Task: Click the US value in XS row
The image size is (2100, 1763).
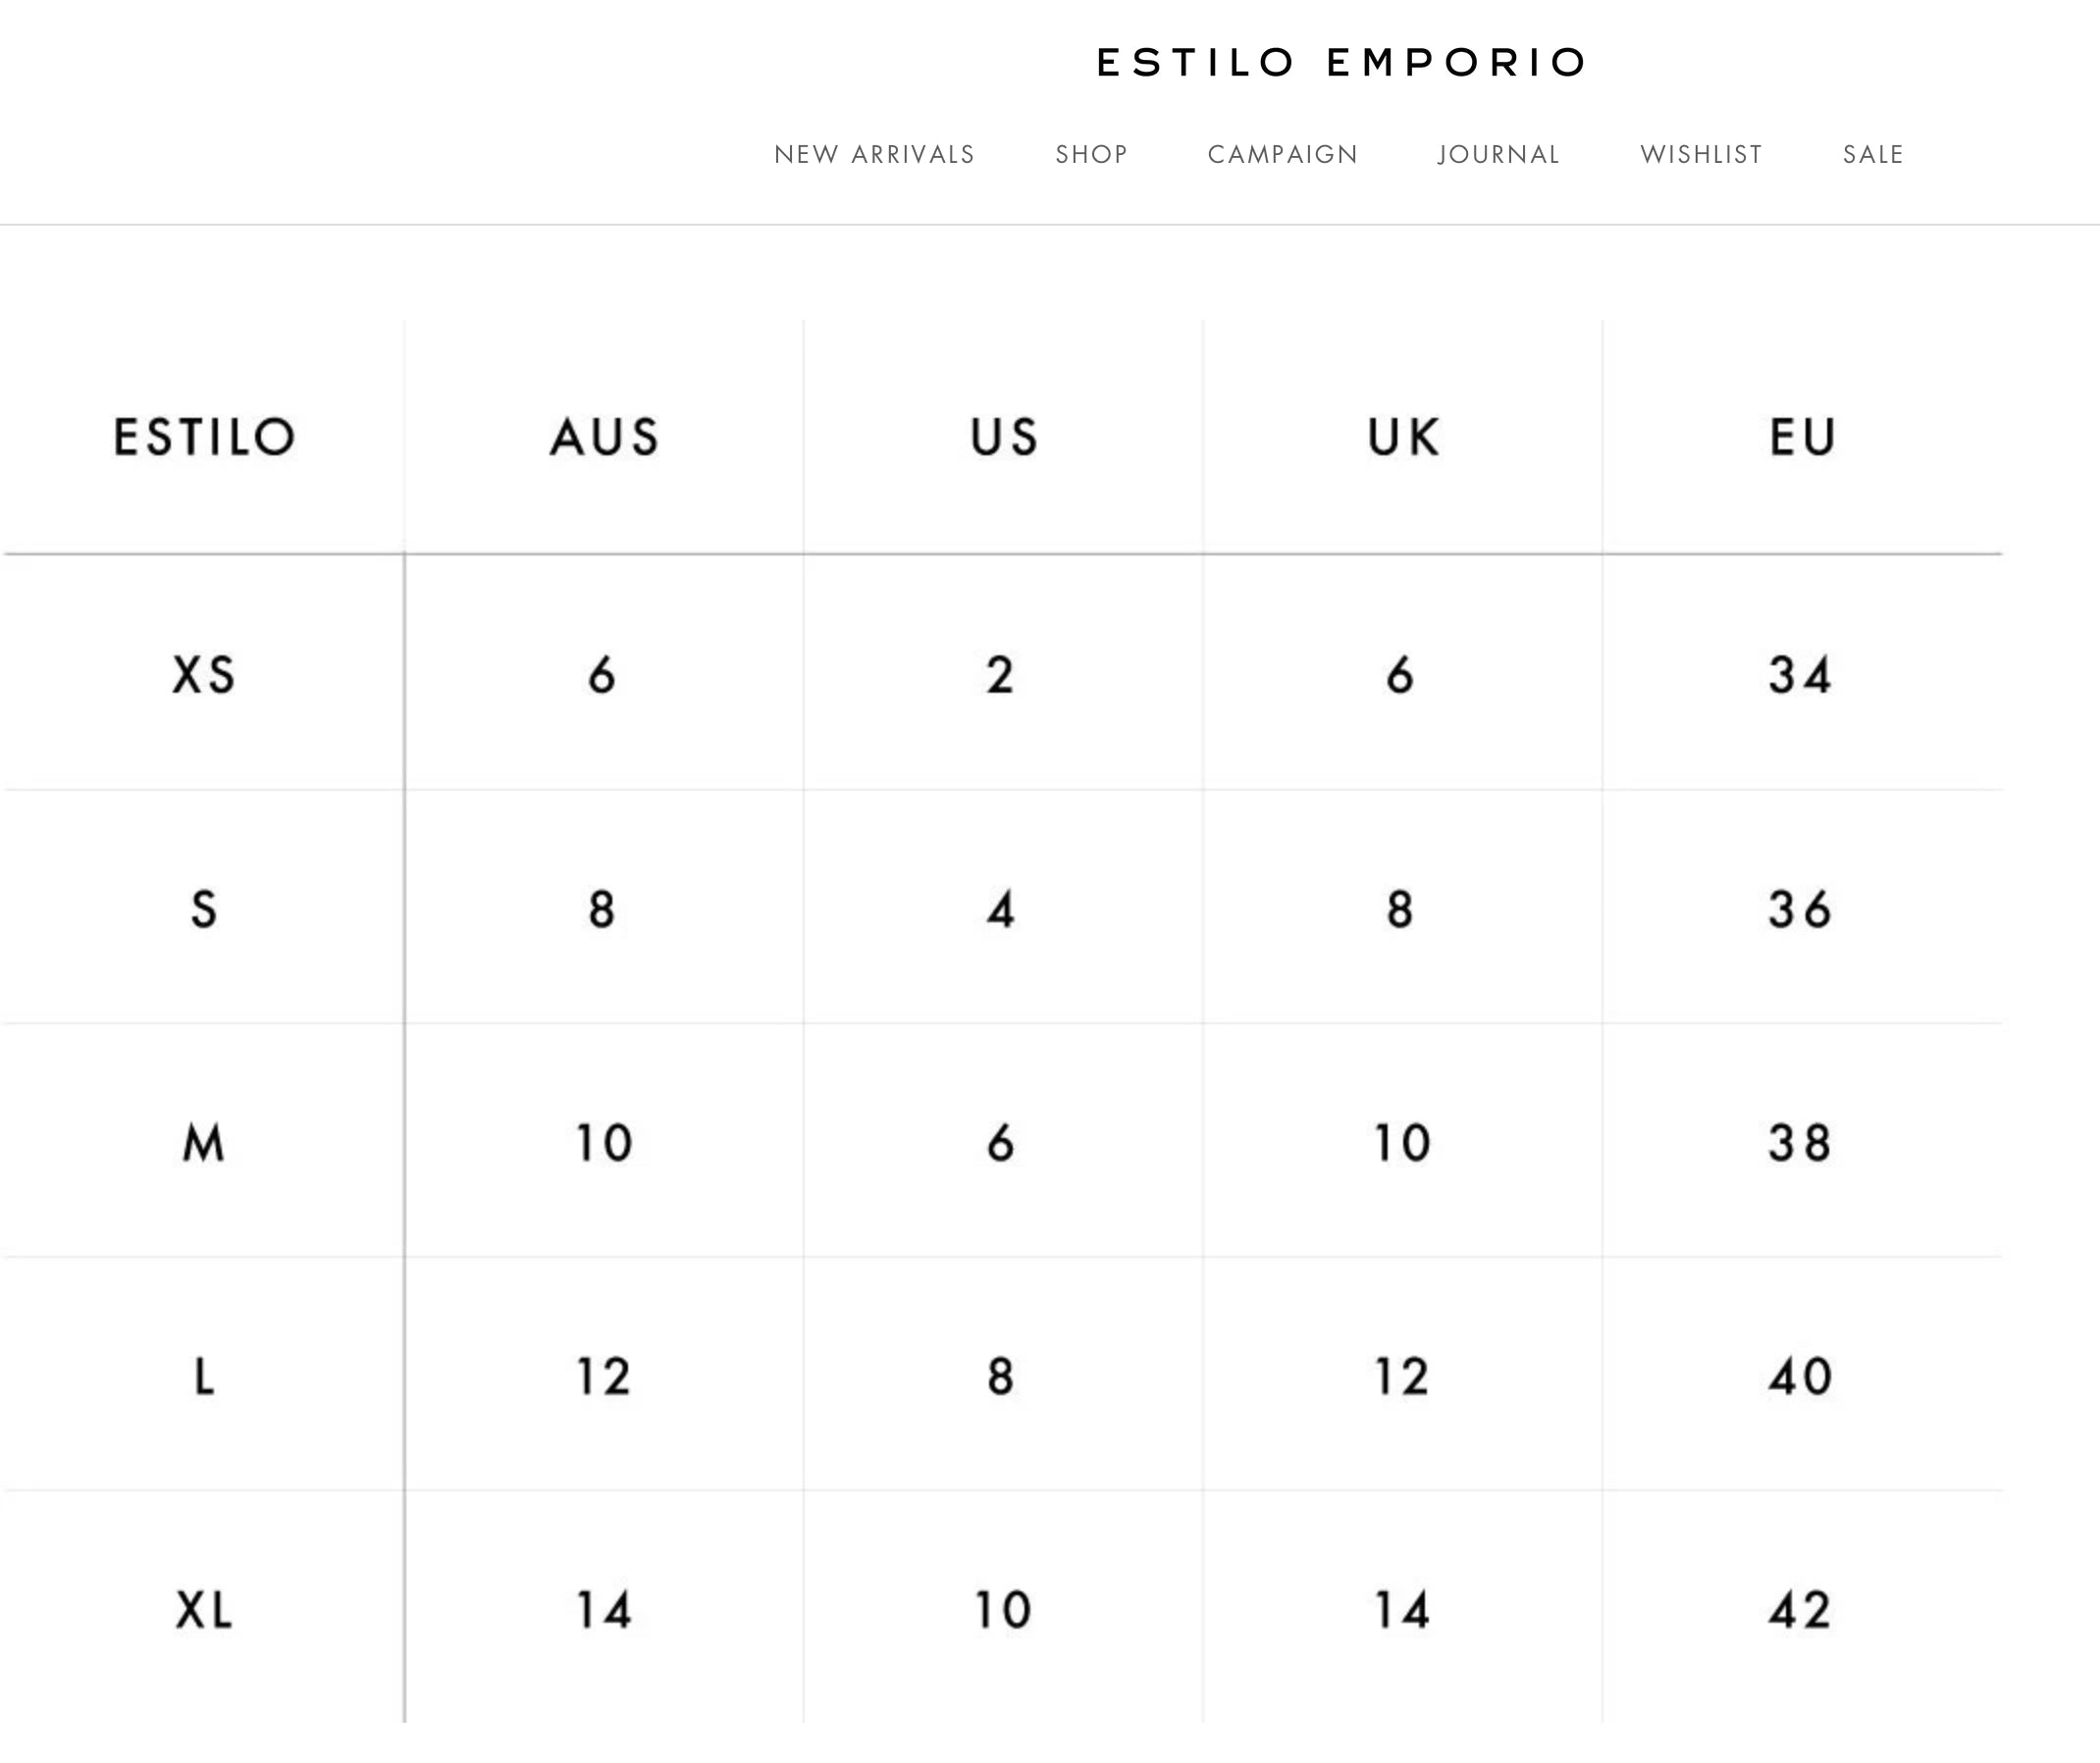Action: [1000, 674]
